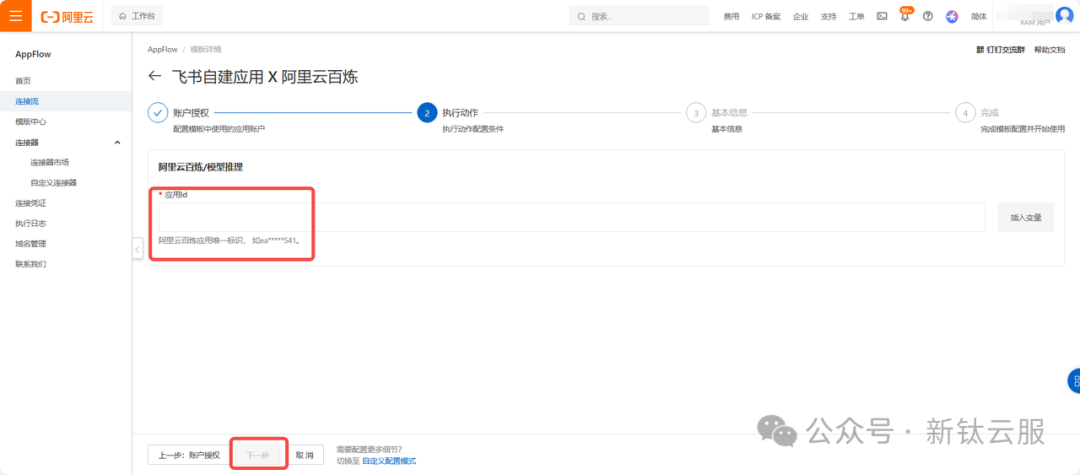Click step 1 账户授权 checkmark circle

click(x=158, y=113)
